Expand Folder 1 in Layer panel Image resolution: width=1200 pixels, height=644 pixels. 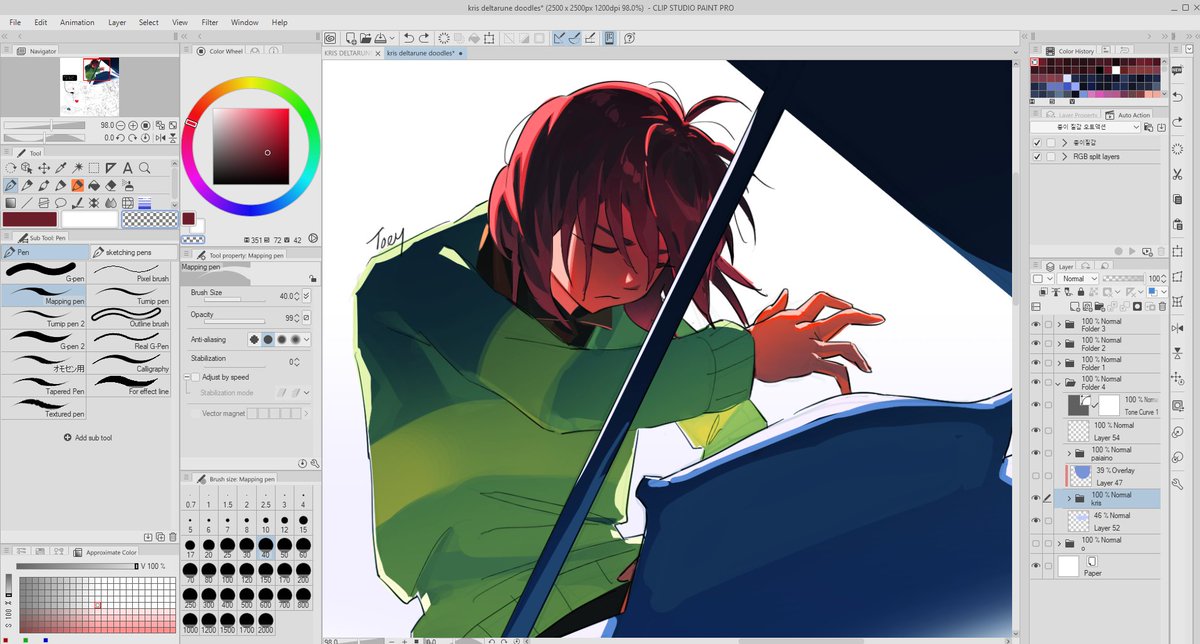1059,362
